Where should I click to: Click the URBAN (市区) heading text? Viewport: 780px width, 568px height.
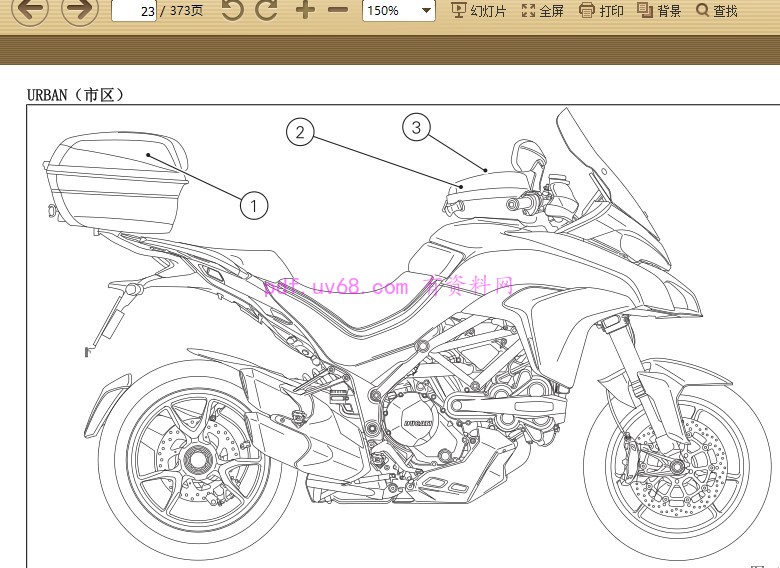(76, 95)
